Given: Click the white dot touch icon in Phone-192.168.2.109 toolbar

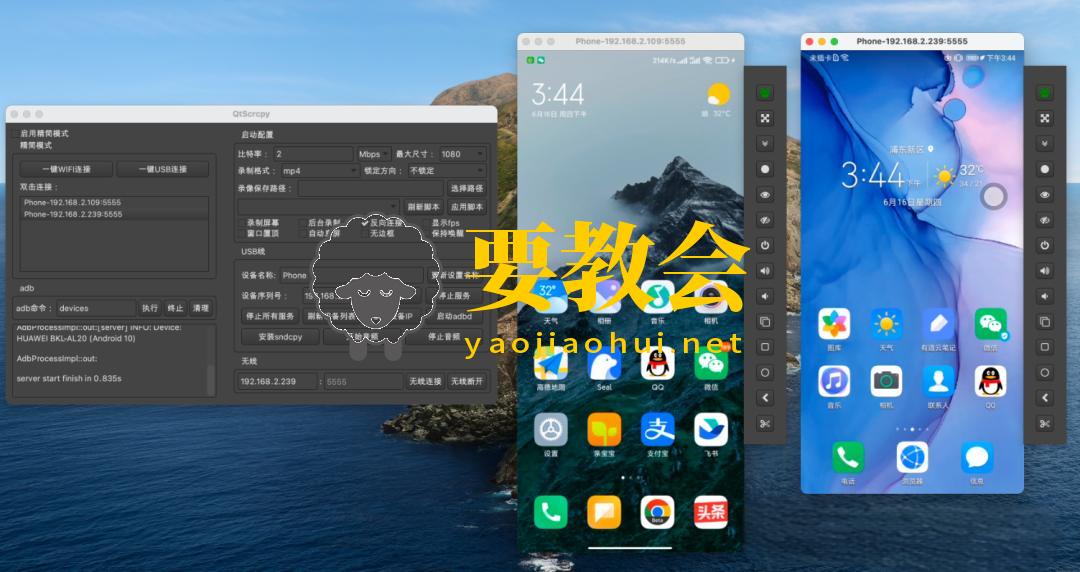Looking at the screenshot, I should pyautogui.click(x=765, y=169).
